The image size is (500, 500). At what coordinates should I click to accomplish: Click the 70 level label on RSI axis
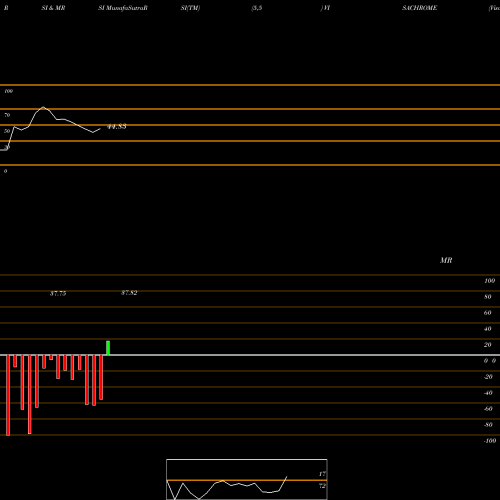coord(7,115)
